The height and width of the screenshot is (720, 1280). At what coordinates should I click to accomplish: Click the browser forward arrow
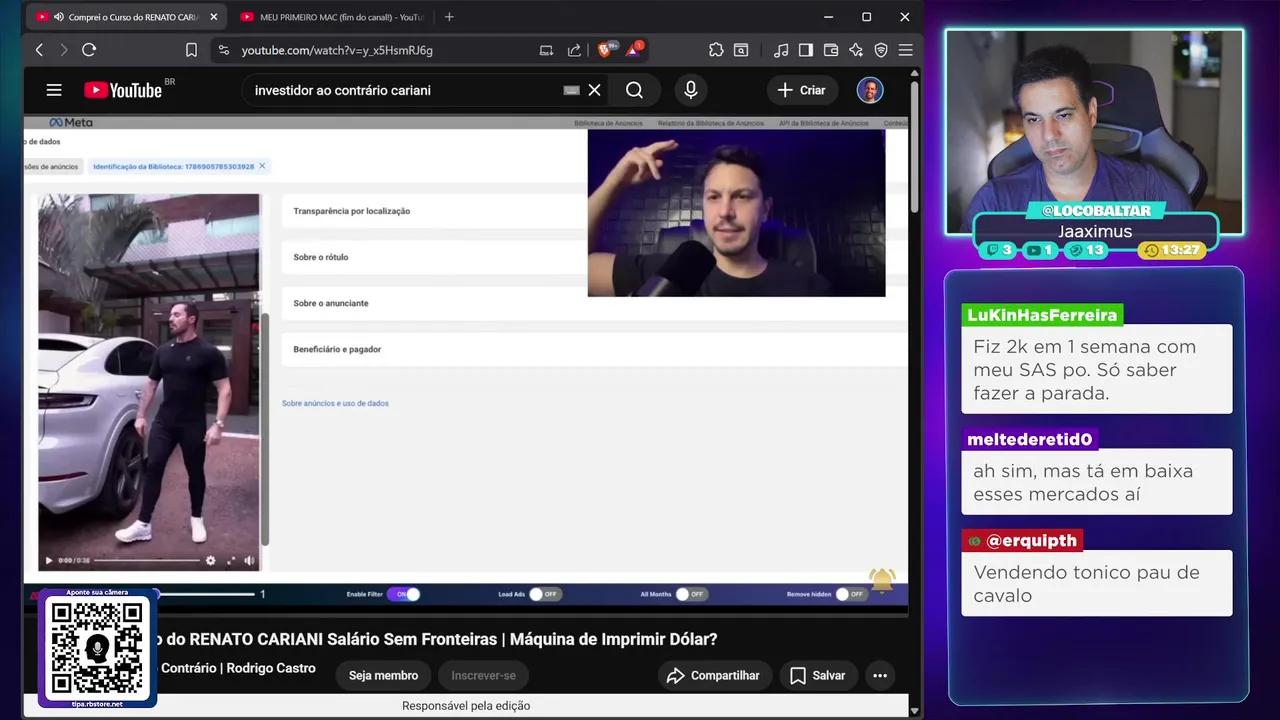tap(64, 50)
